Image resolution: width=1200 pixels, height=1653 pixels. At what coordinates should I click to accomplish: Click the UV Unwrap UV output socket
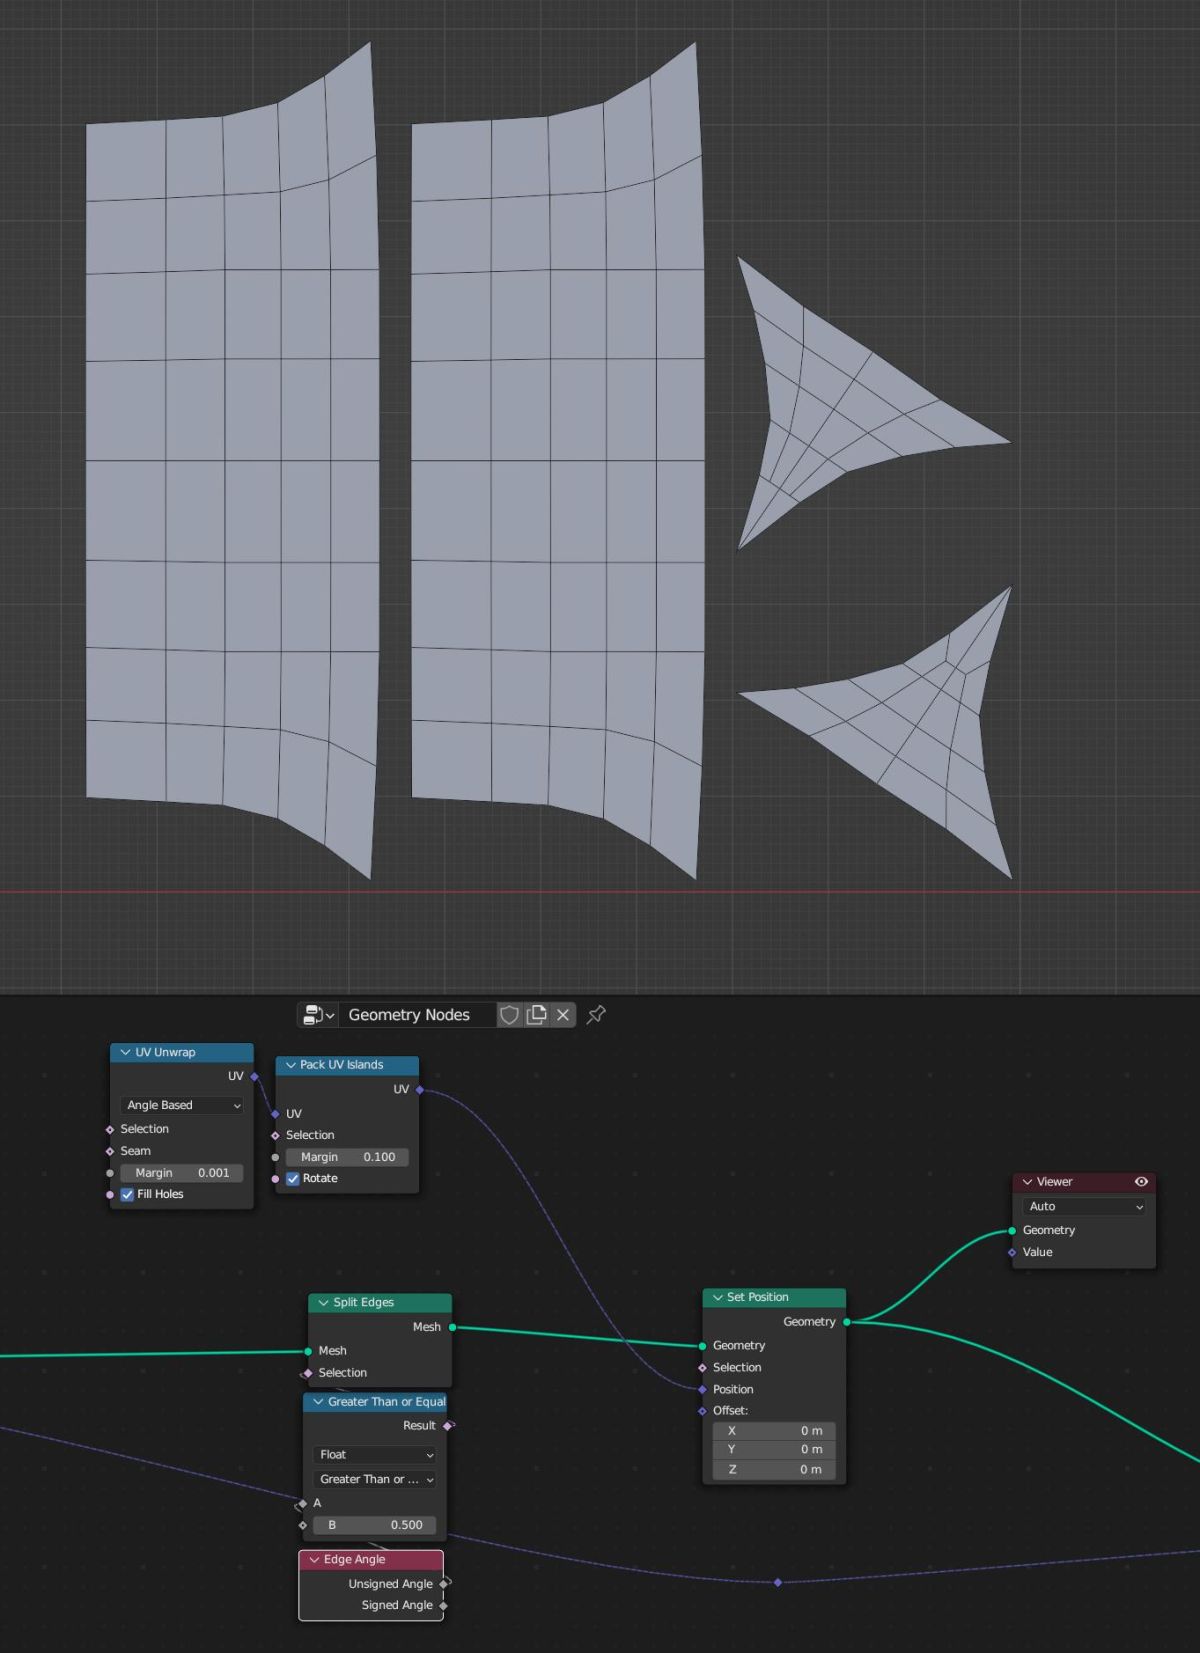pyautogui.click(x=254, y=1077)
